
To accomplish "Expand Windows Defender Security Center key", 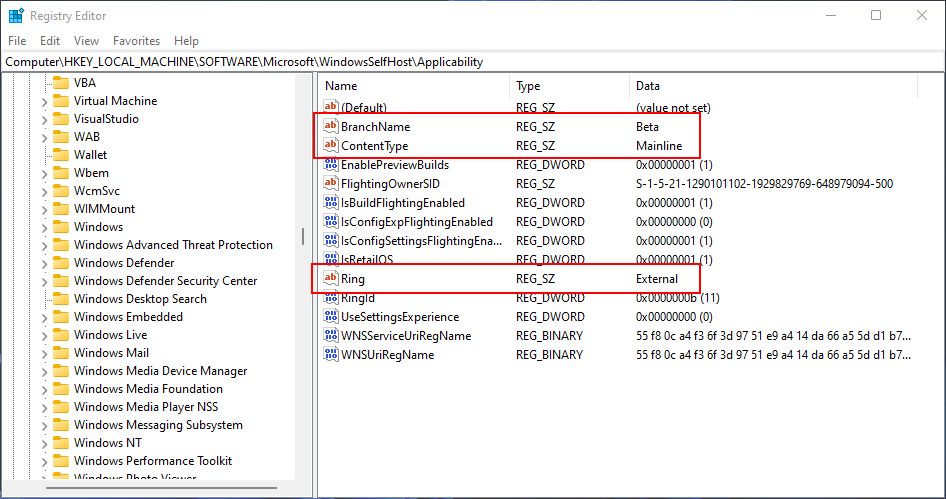I will (44, 282).
